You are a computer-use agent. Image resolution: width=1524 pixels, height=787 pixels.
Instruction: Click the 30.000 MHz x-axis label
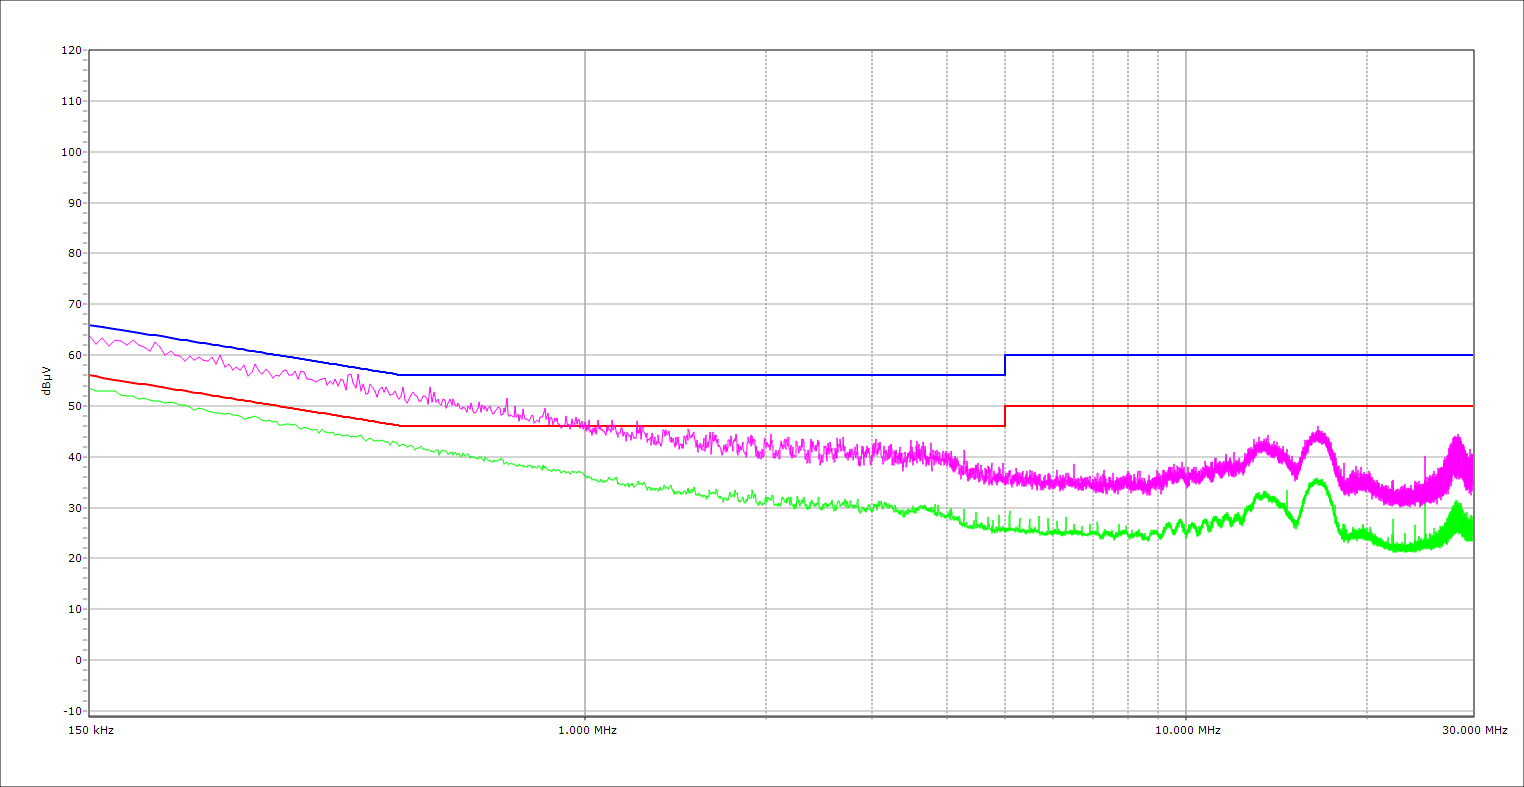1474,730
